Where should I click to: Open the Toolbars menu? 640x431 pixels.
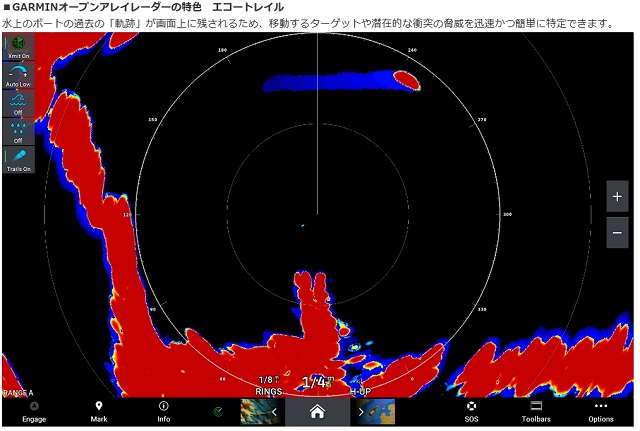pos(535,411)
